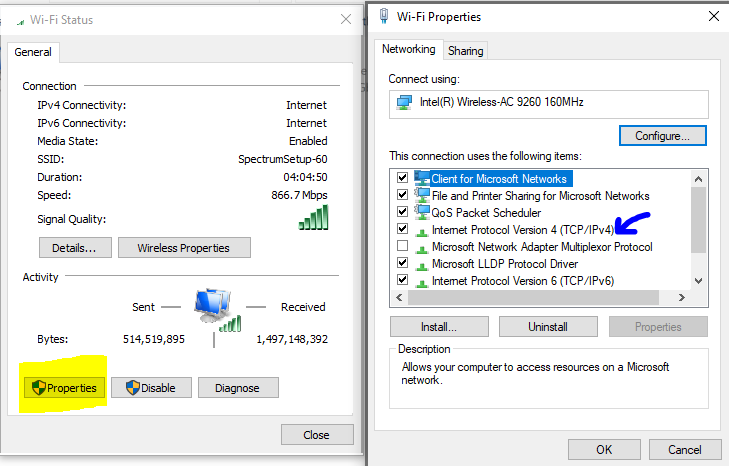729x466 pixels.
Task: Uncheck Client for Microsoft Networks checkbox
Action: click(402, 179)
